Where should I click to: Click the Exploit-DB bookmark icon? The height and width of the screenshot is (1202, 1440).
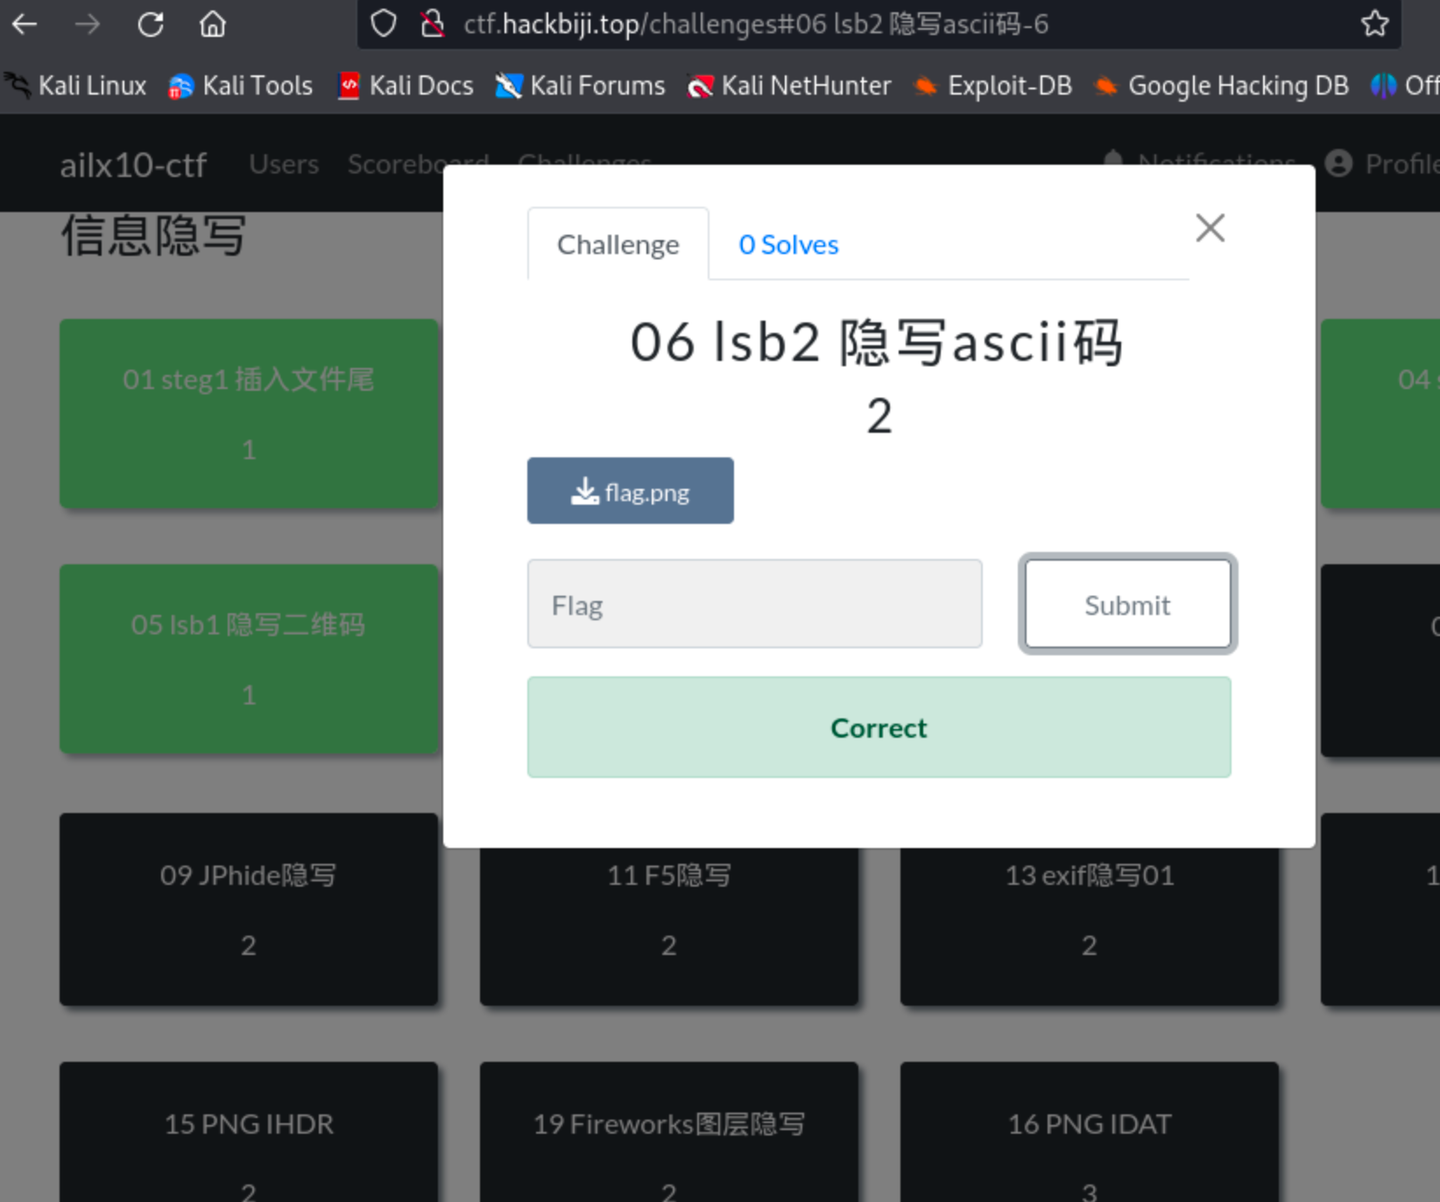tap(926, 86)
